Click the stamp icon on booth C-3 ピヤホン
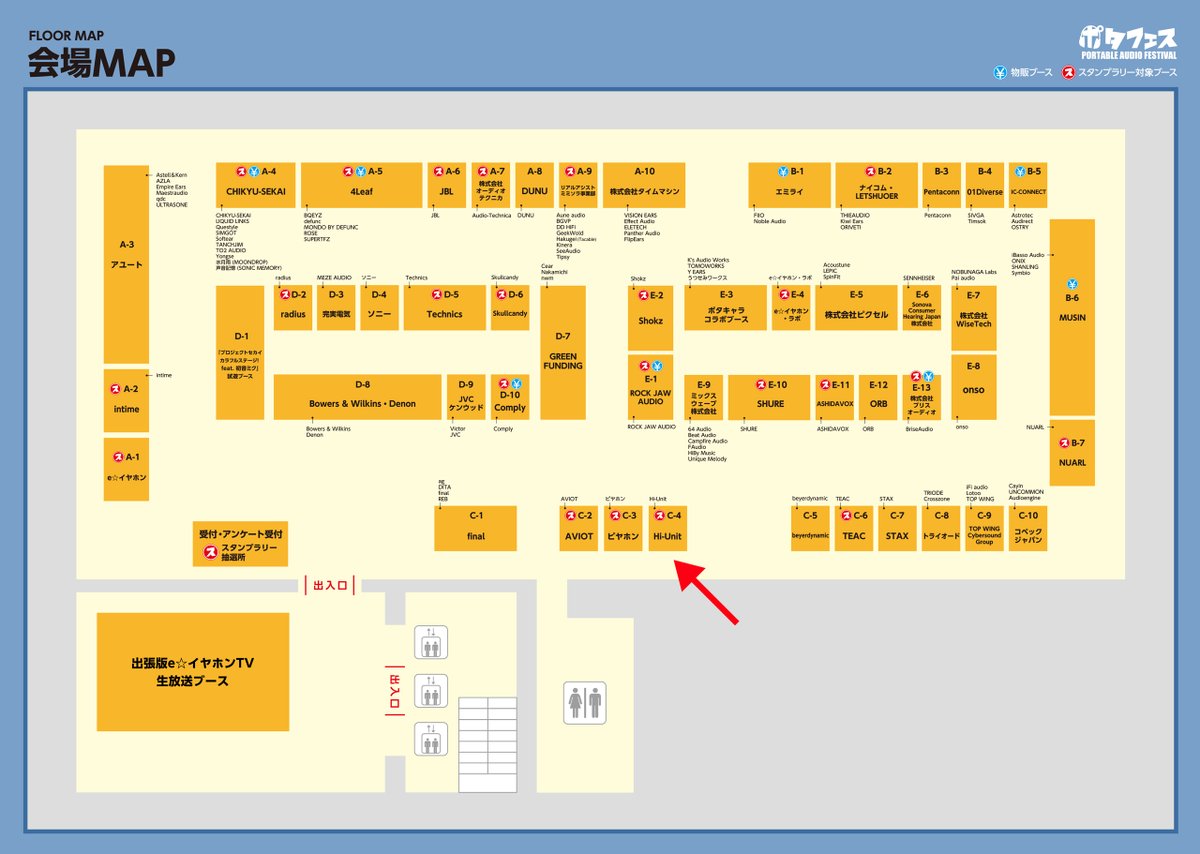 click(x=613, y=515)
